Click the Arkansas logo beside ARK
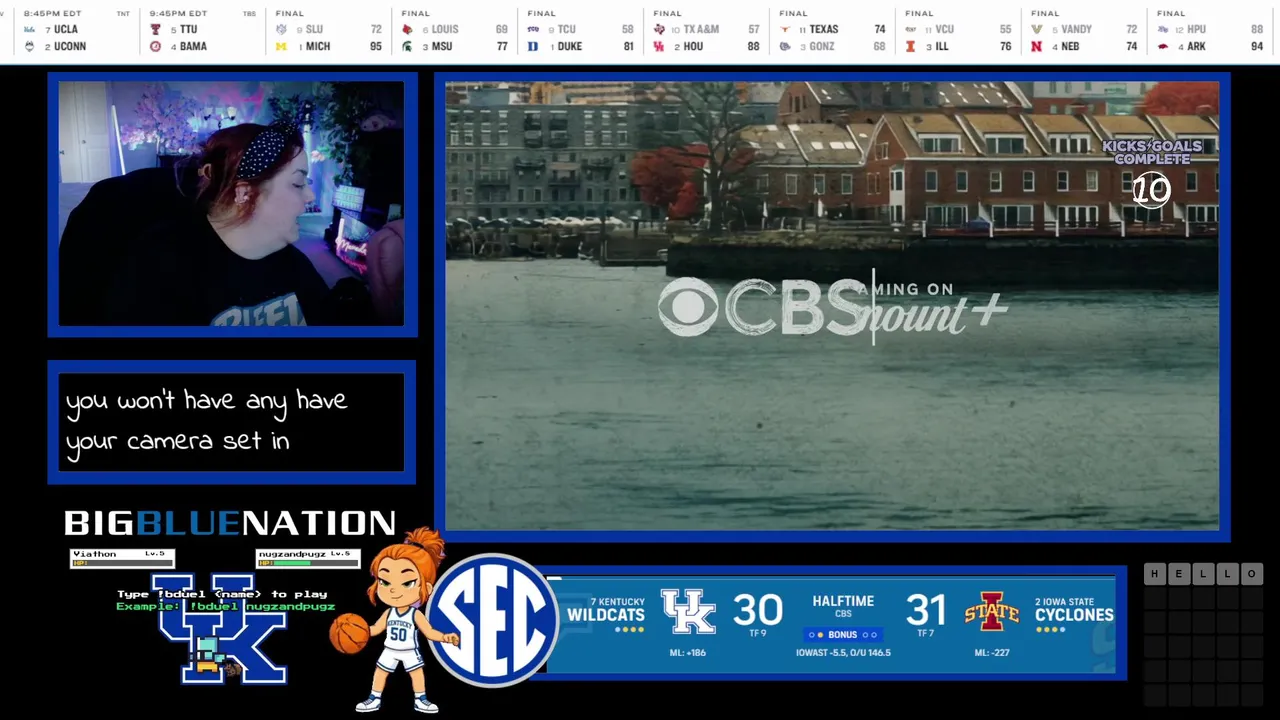The width and height of the screenshot is (1280, 720). (1163, 47)
